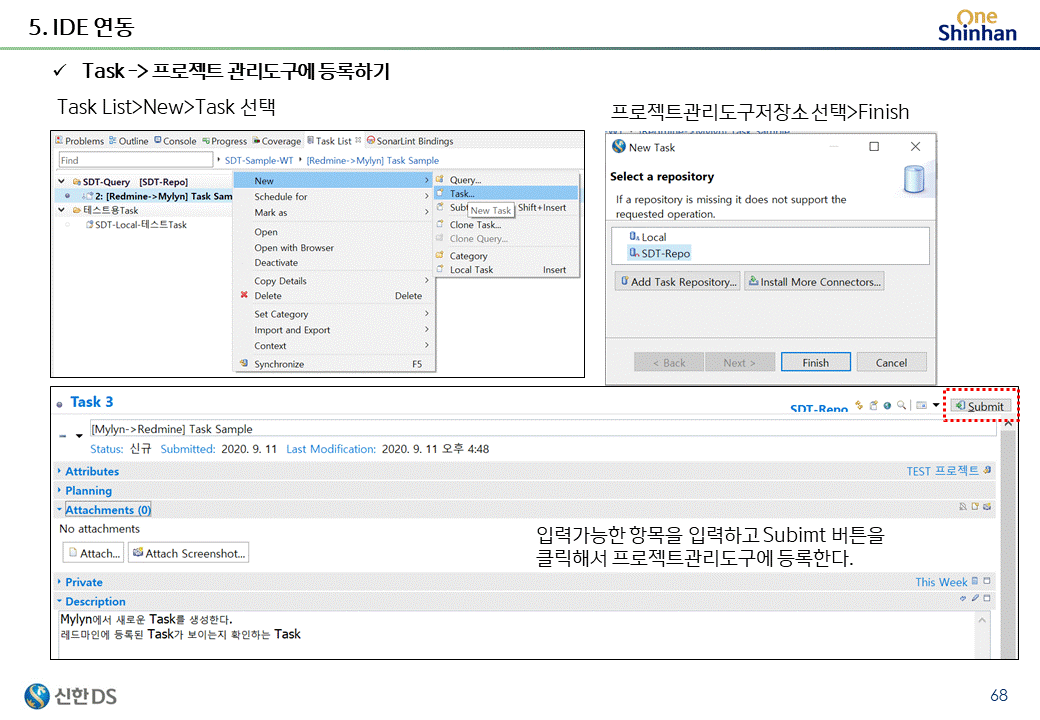Click the Attach Screenshot... button
Image resolution: width=1040 pixels, height=720 pixels.
pos(188,553)
